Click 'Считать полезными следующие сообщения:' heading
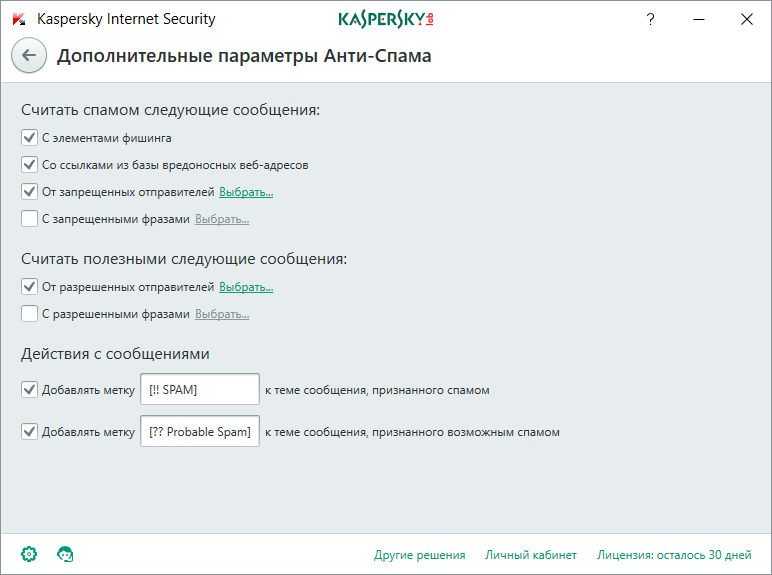This screenshot has width=772, height=575. click(184, 259)
